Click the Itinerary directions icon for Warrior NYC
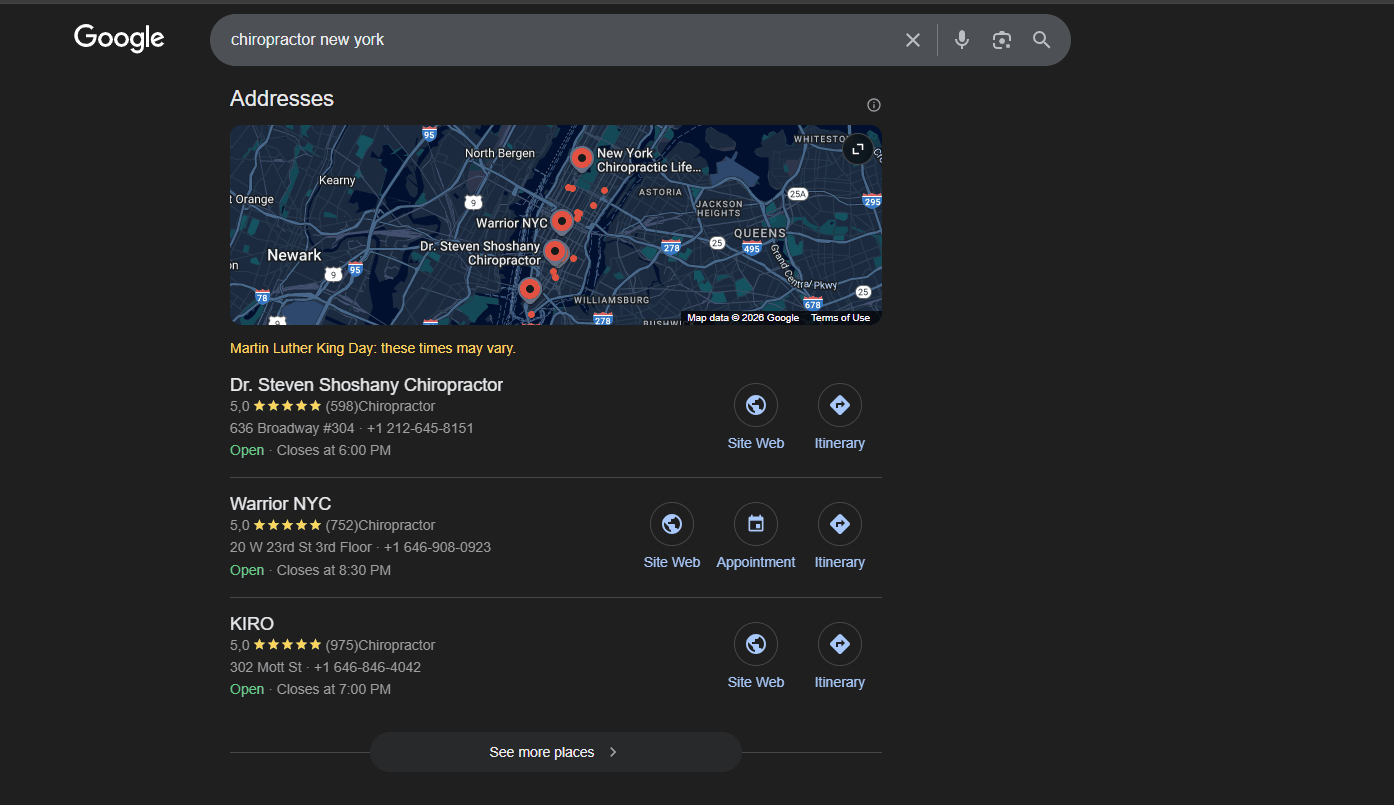The width and height of the screenshot is (1394, 805). 839,524
